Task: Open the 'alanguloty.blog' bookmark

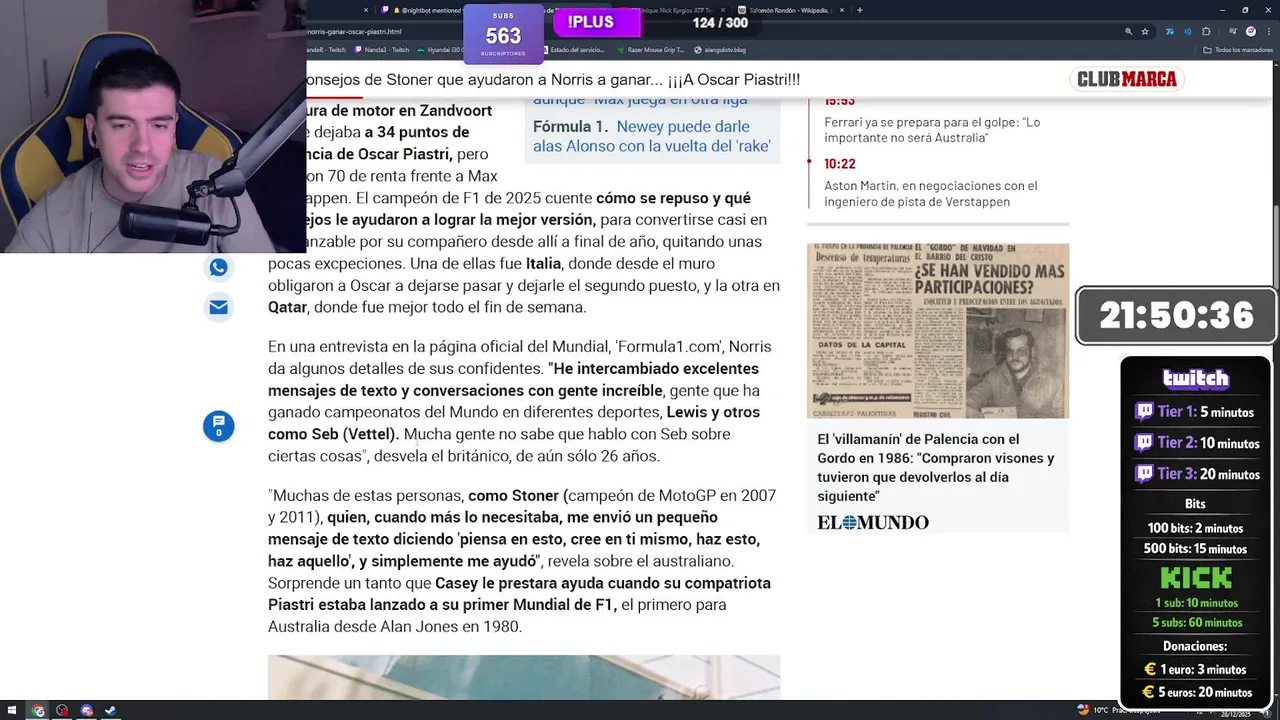Action: (x=719, y=49)
